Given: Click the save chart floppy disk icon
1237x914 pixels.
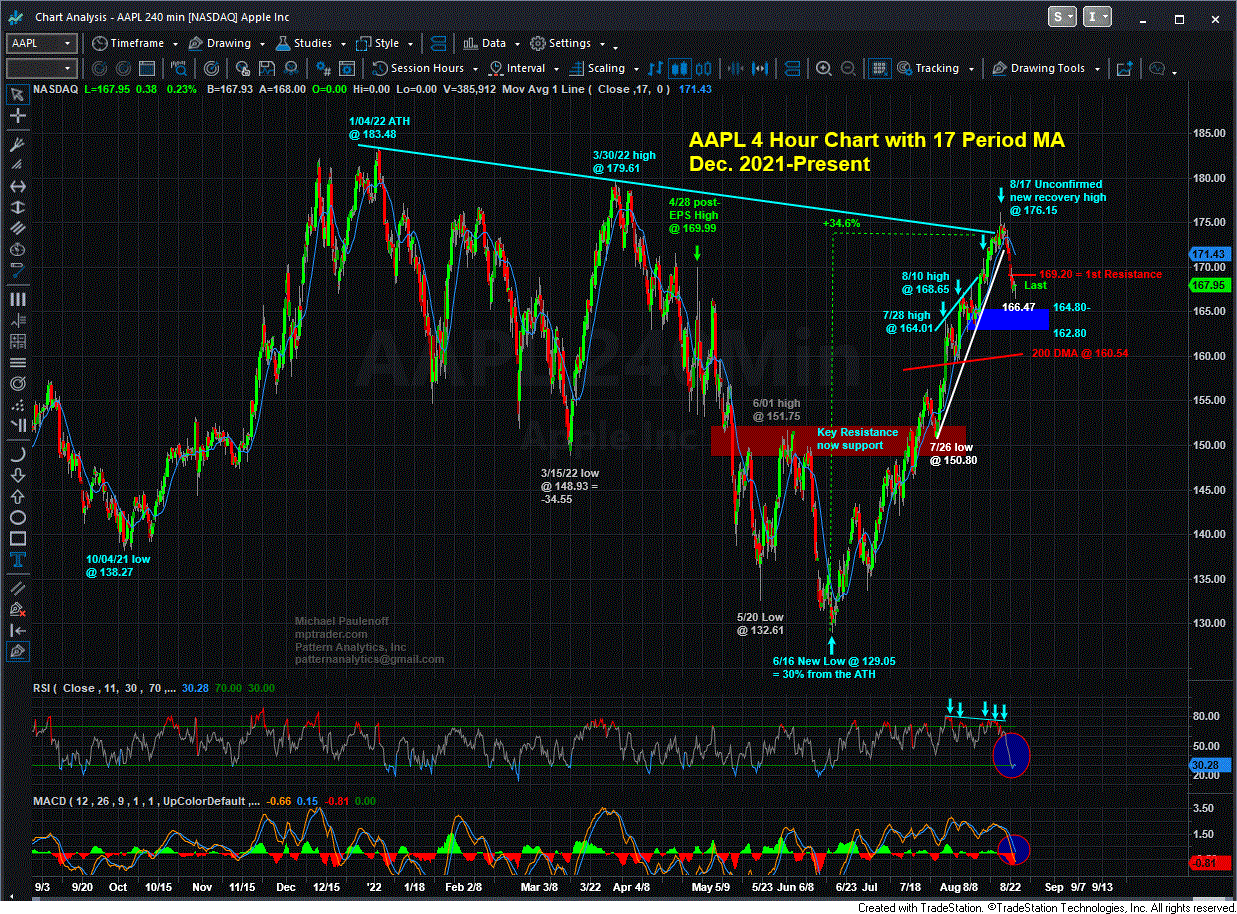Looking at the screenshot, I should (x=268, y=68).
